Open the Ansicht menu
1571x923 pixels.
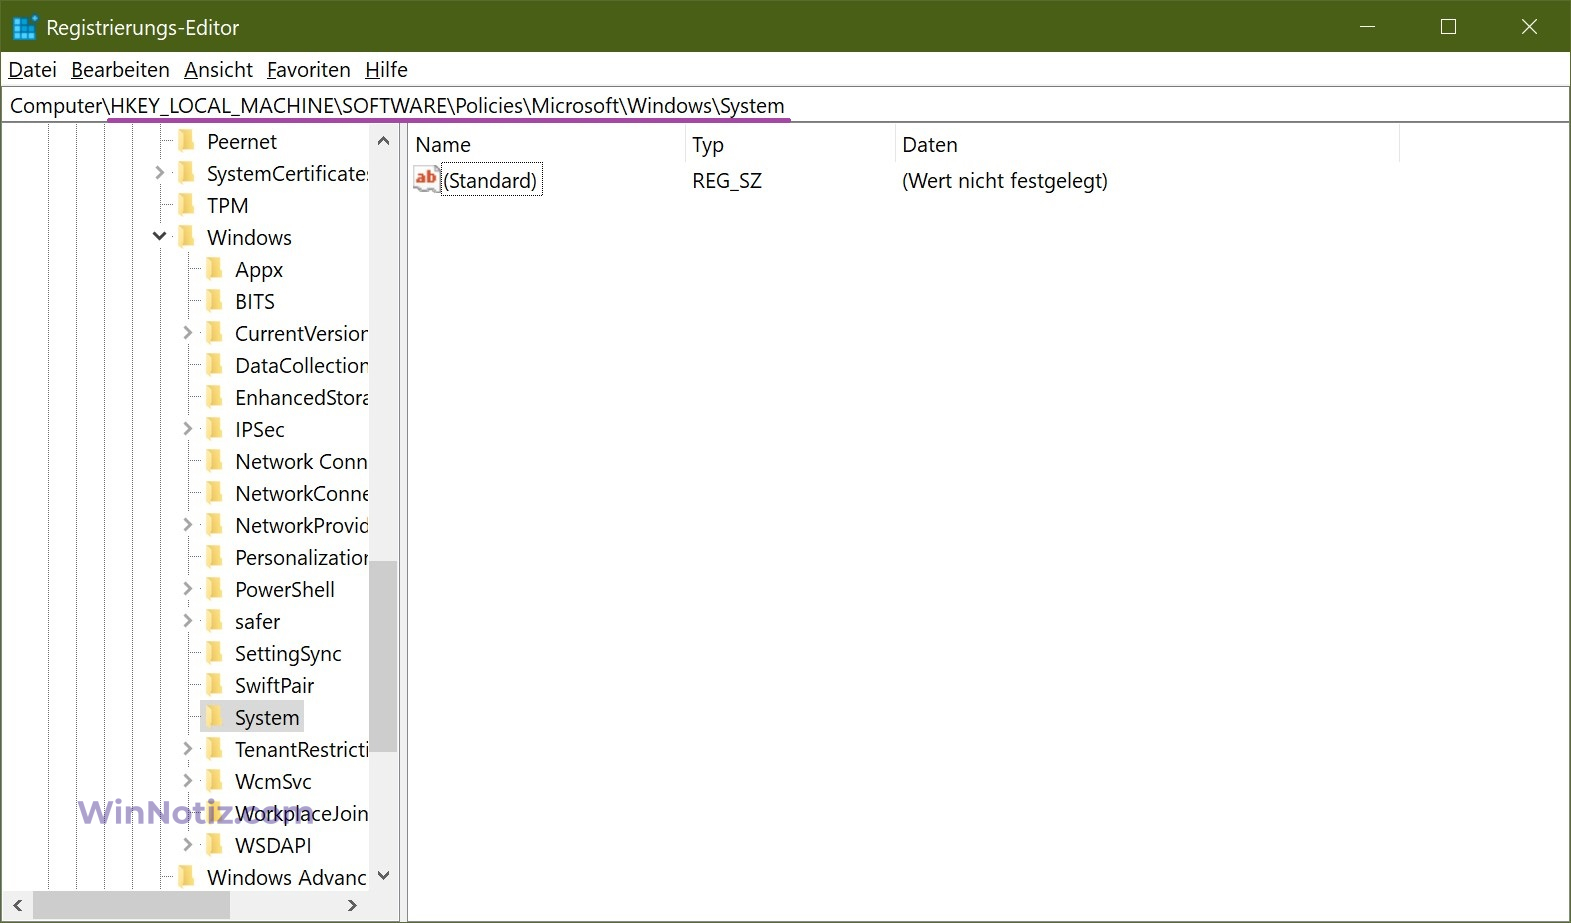pos(218,70)
